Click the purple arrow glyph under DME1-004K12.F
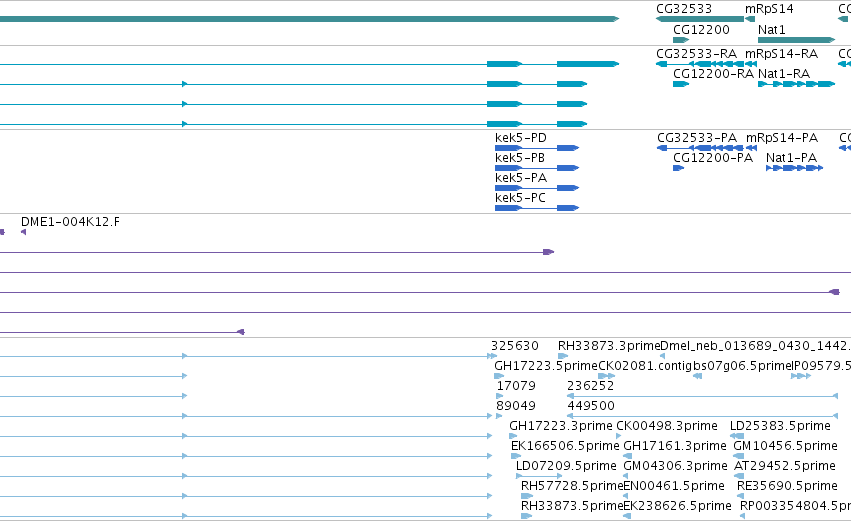This screenshot has height=521, width=851. point(23,232)
